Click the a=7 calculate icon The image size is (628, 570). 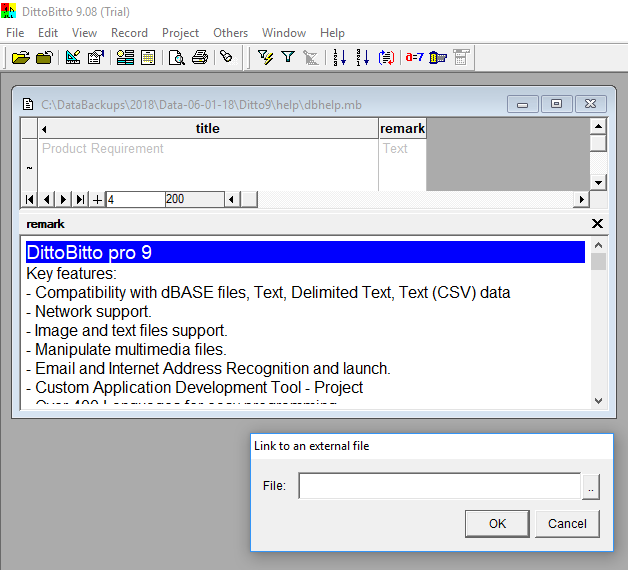414,57
